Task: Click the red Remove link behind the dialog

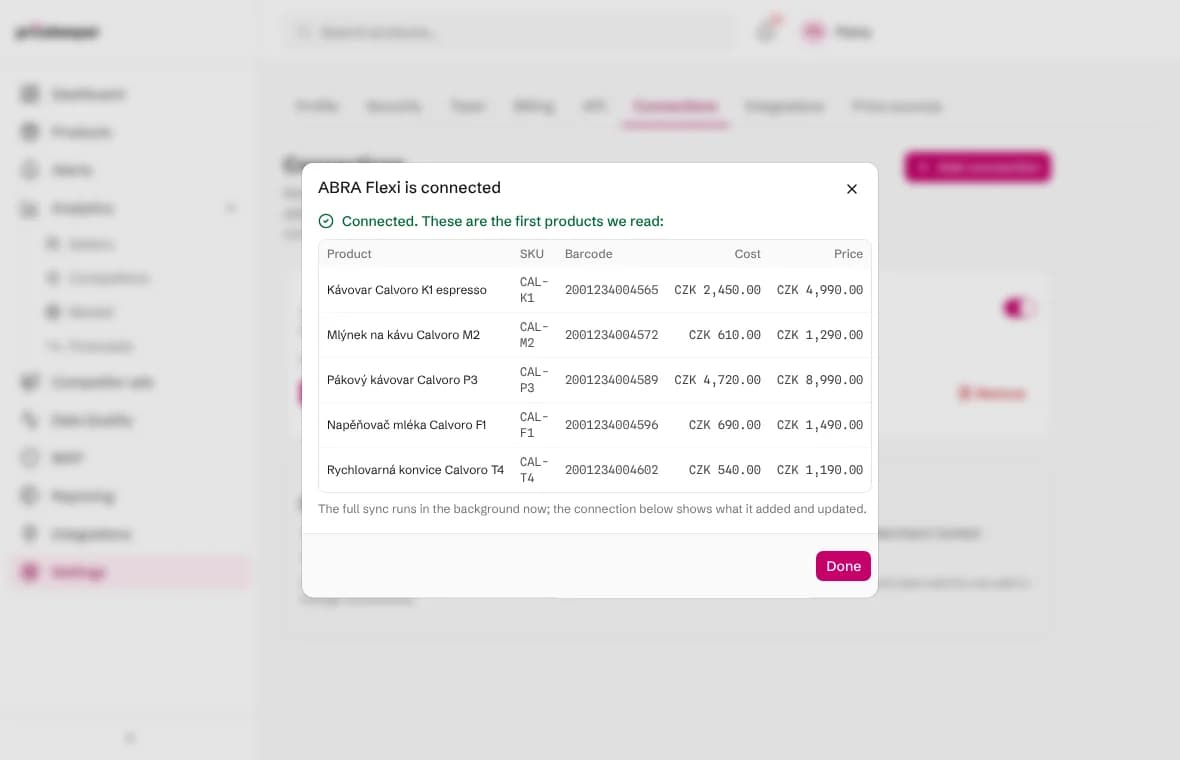Action: (x=992, y=394)
